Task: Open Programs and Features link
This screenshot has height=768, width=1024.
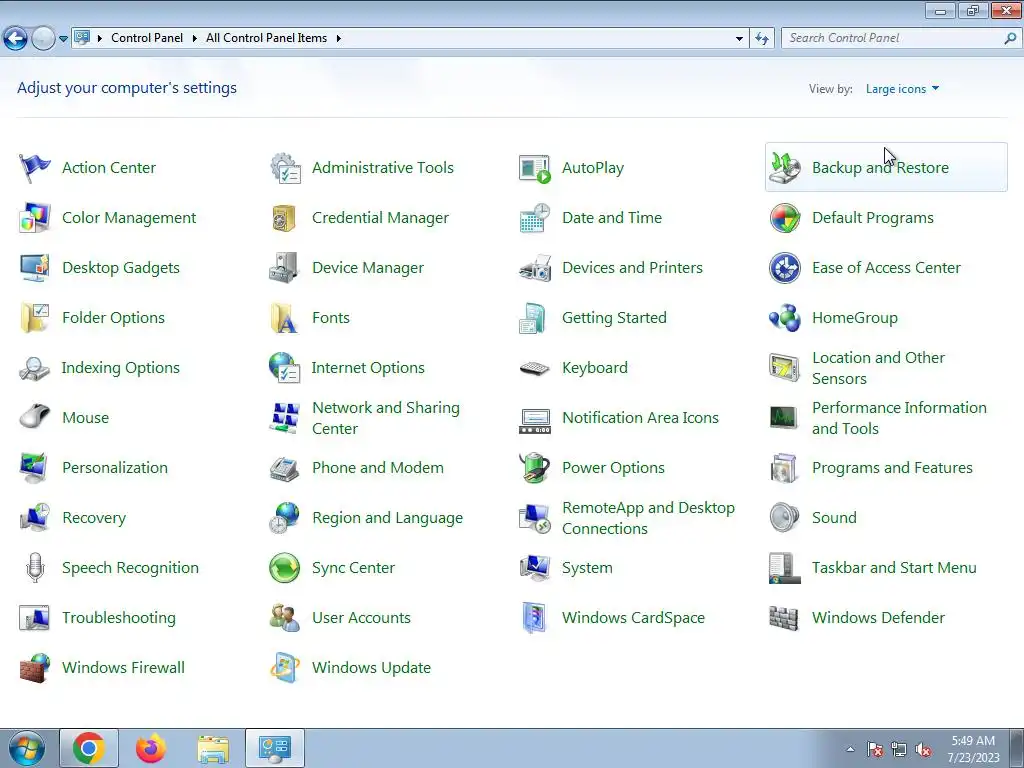Action: tap(892, 468)
